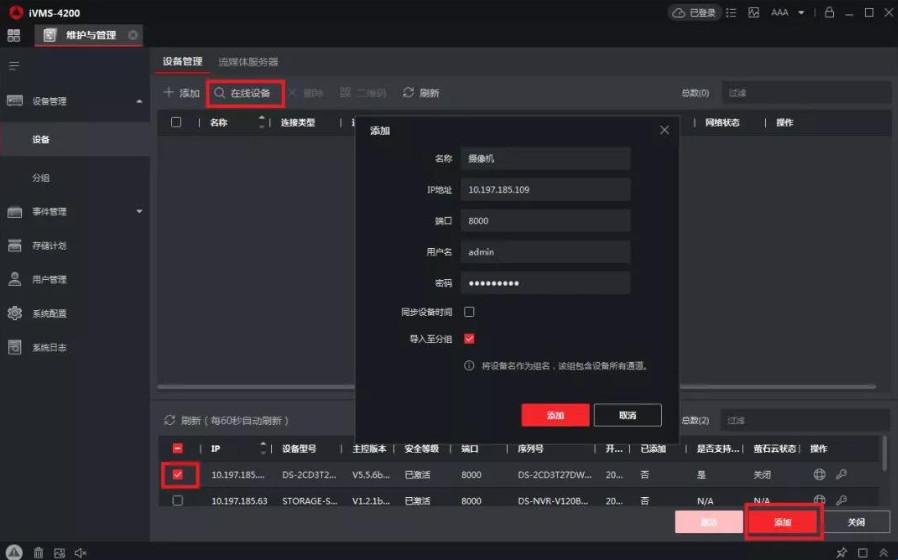Click the key icon for STORAGE-S row
Viewport: 898px width, 560px height.
point(841,500)
